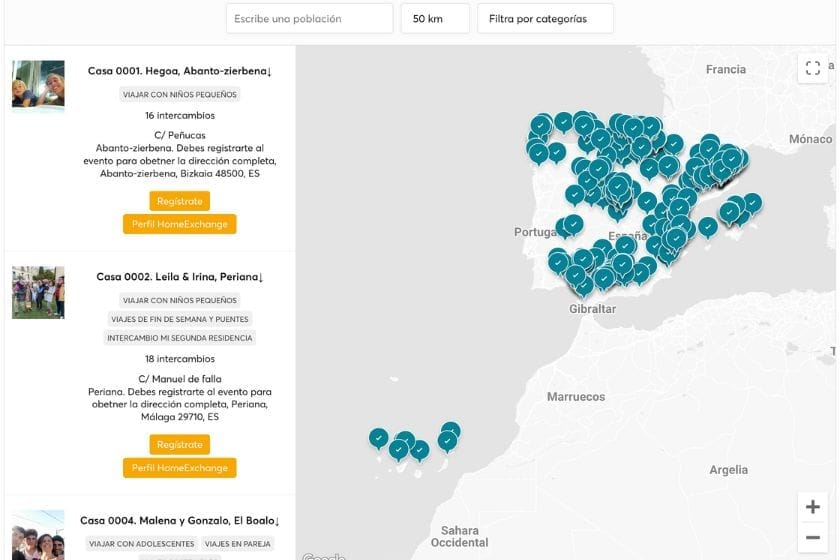Click the Marruecos map label
Viewport: 840px width, 560px height.
tap(576, 397)
